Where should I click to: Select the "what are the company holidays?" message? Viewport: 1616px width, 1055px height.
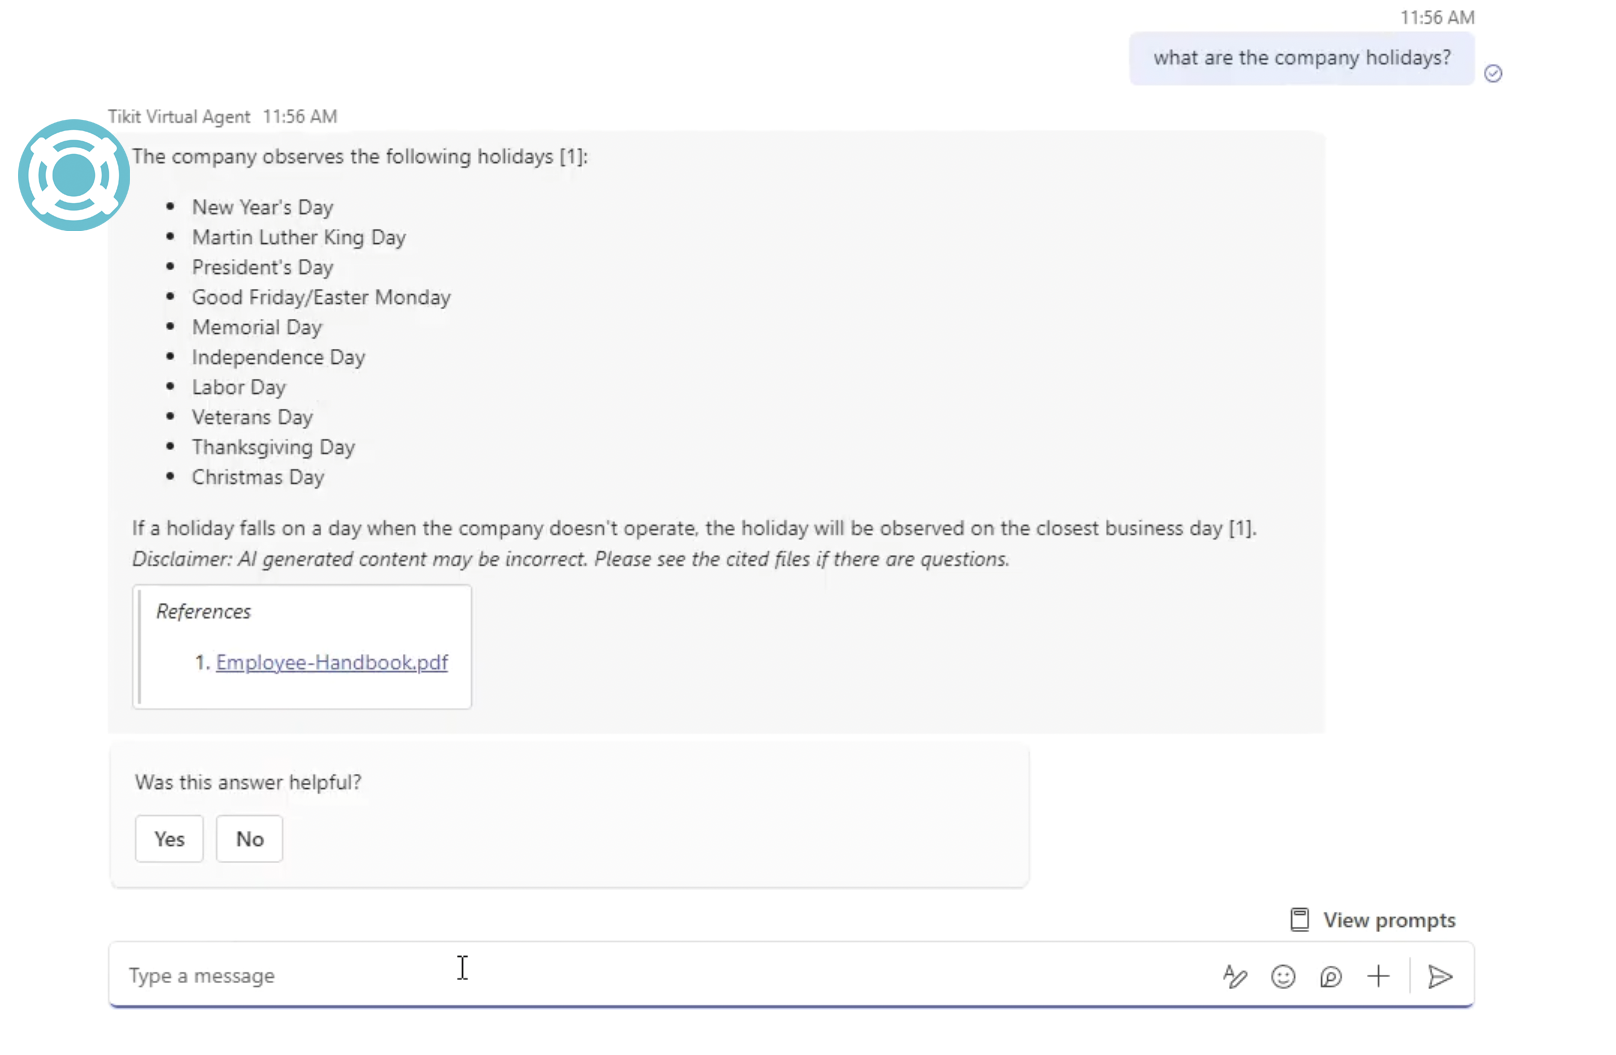(1301, 58)
